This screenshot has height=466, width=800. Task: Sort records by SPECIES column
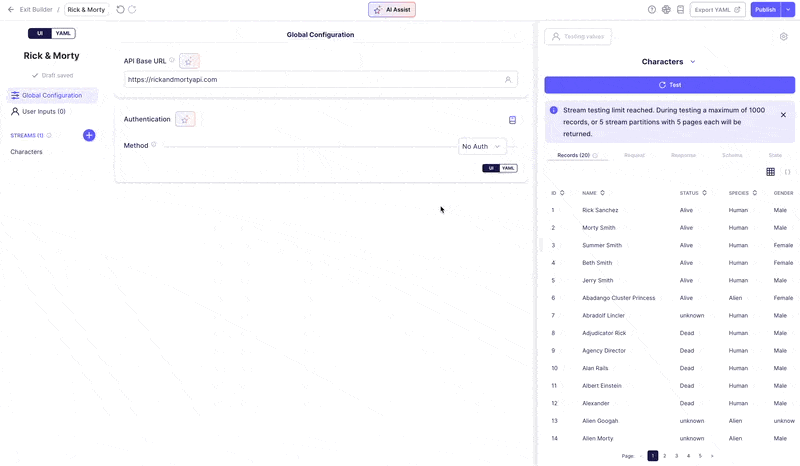click(755, 193)
